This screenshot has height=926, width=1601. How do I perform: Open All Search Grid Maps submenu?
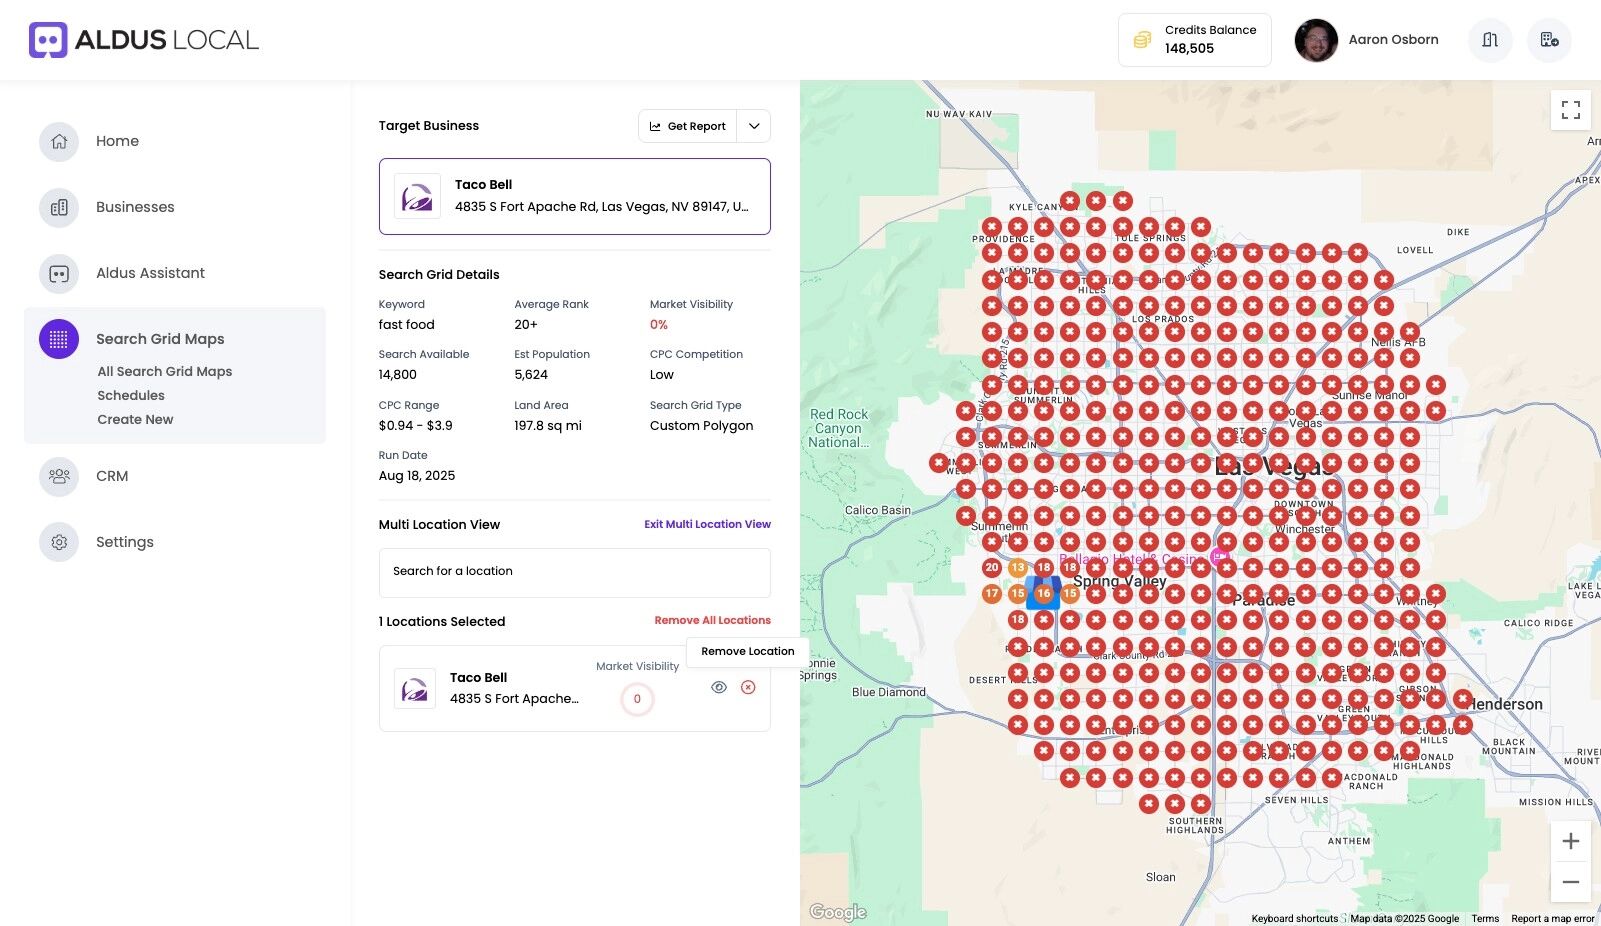coord(165,371)
